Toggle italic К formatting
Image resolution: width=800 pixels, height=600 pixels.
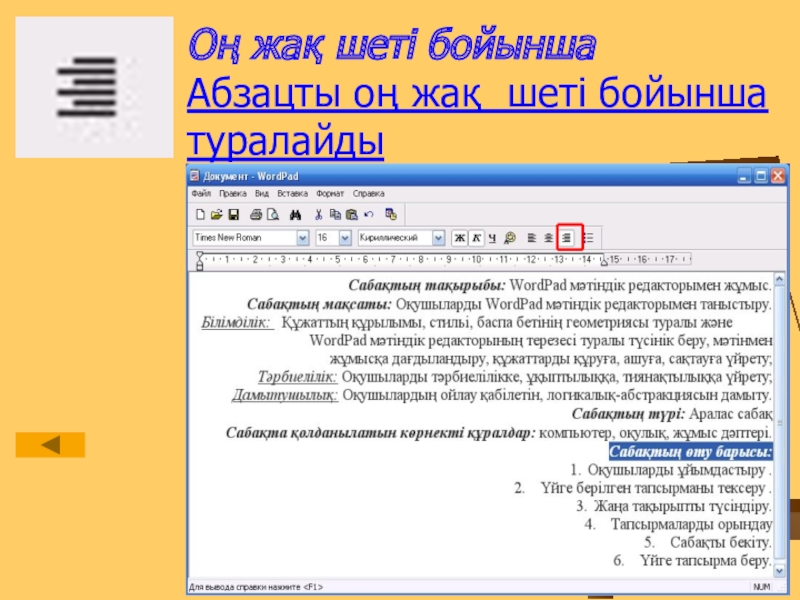click(x=476, y=238)
